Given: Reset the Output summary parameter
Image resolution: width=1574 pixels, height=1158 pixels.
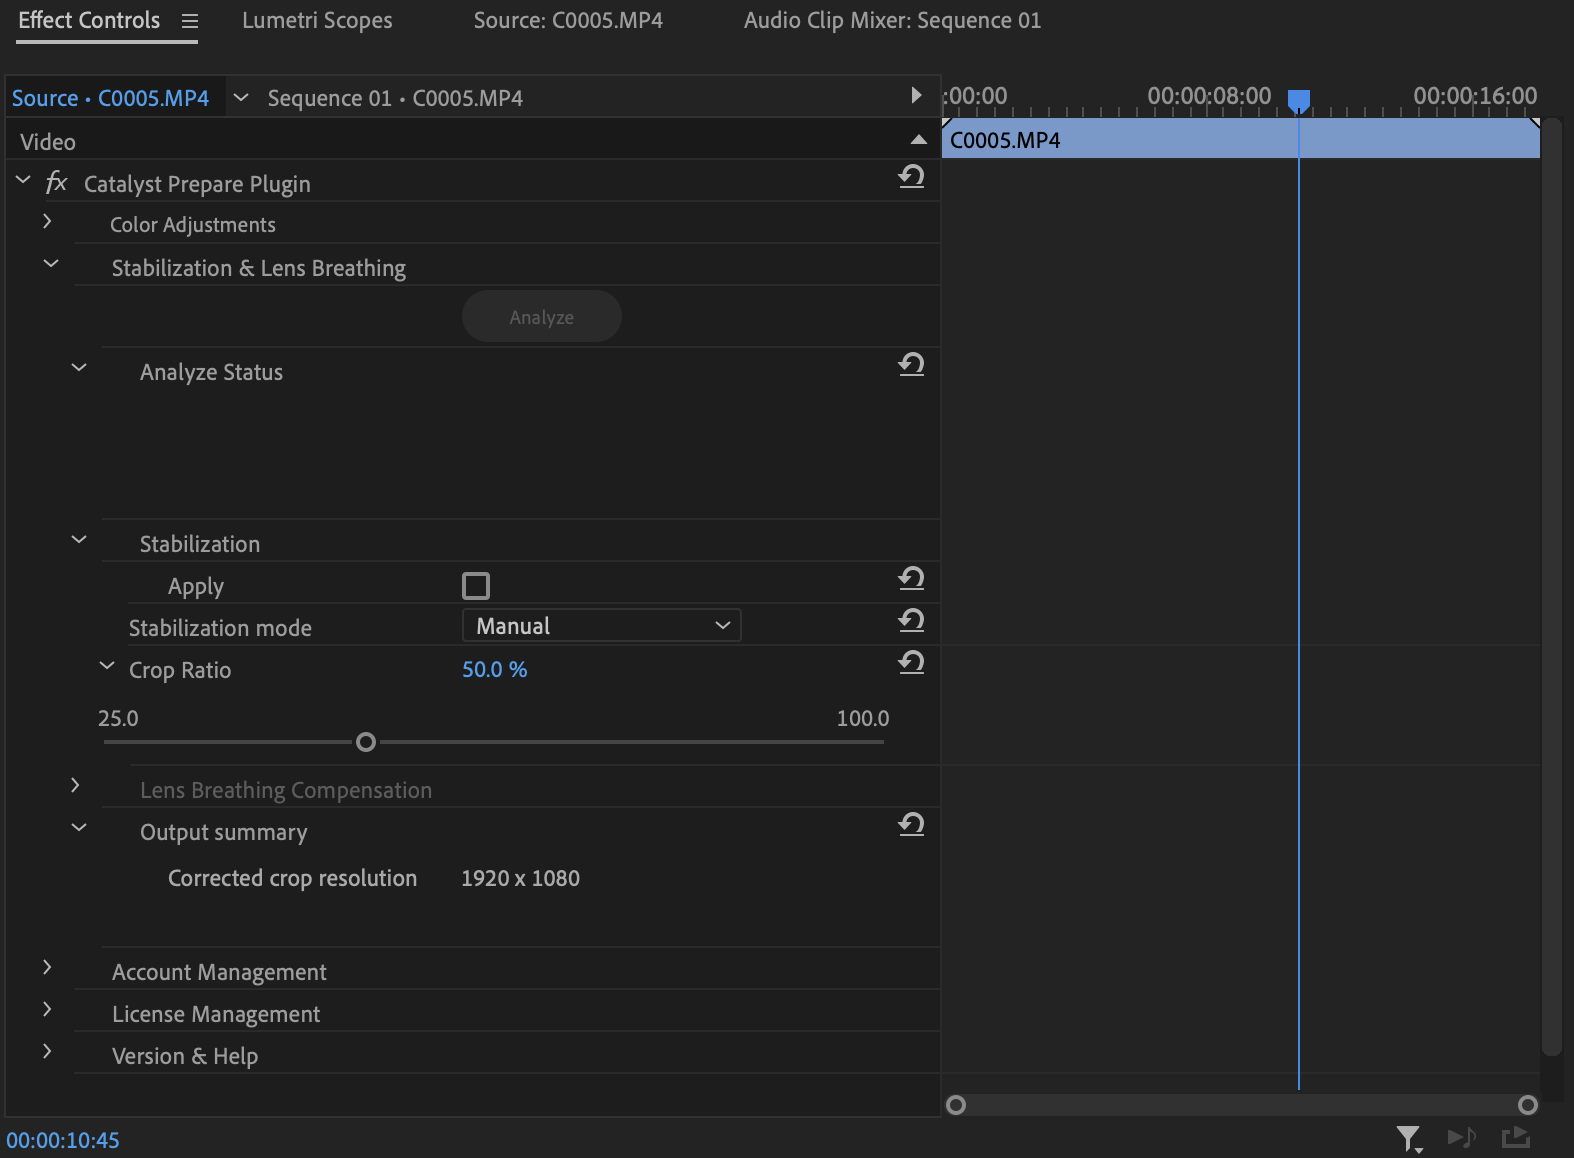Looking at the screenshot, I should (911, 825).
